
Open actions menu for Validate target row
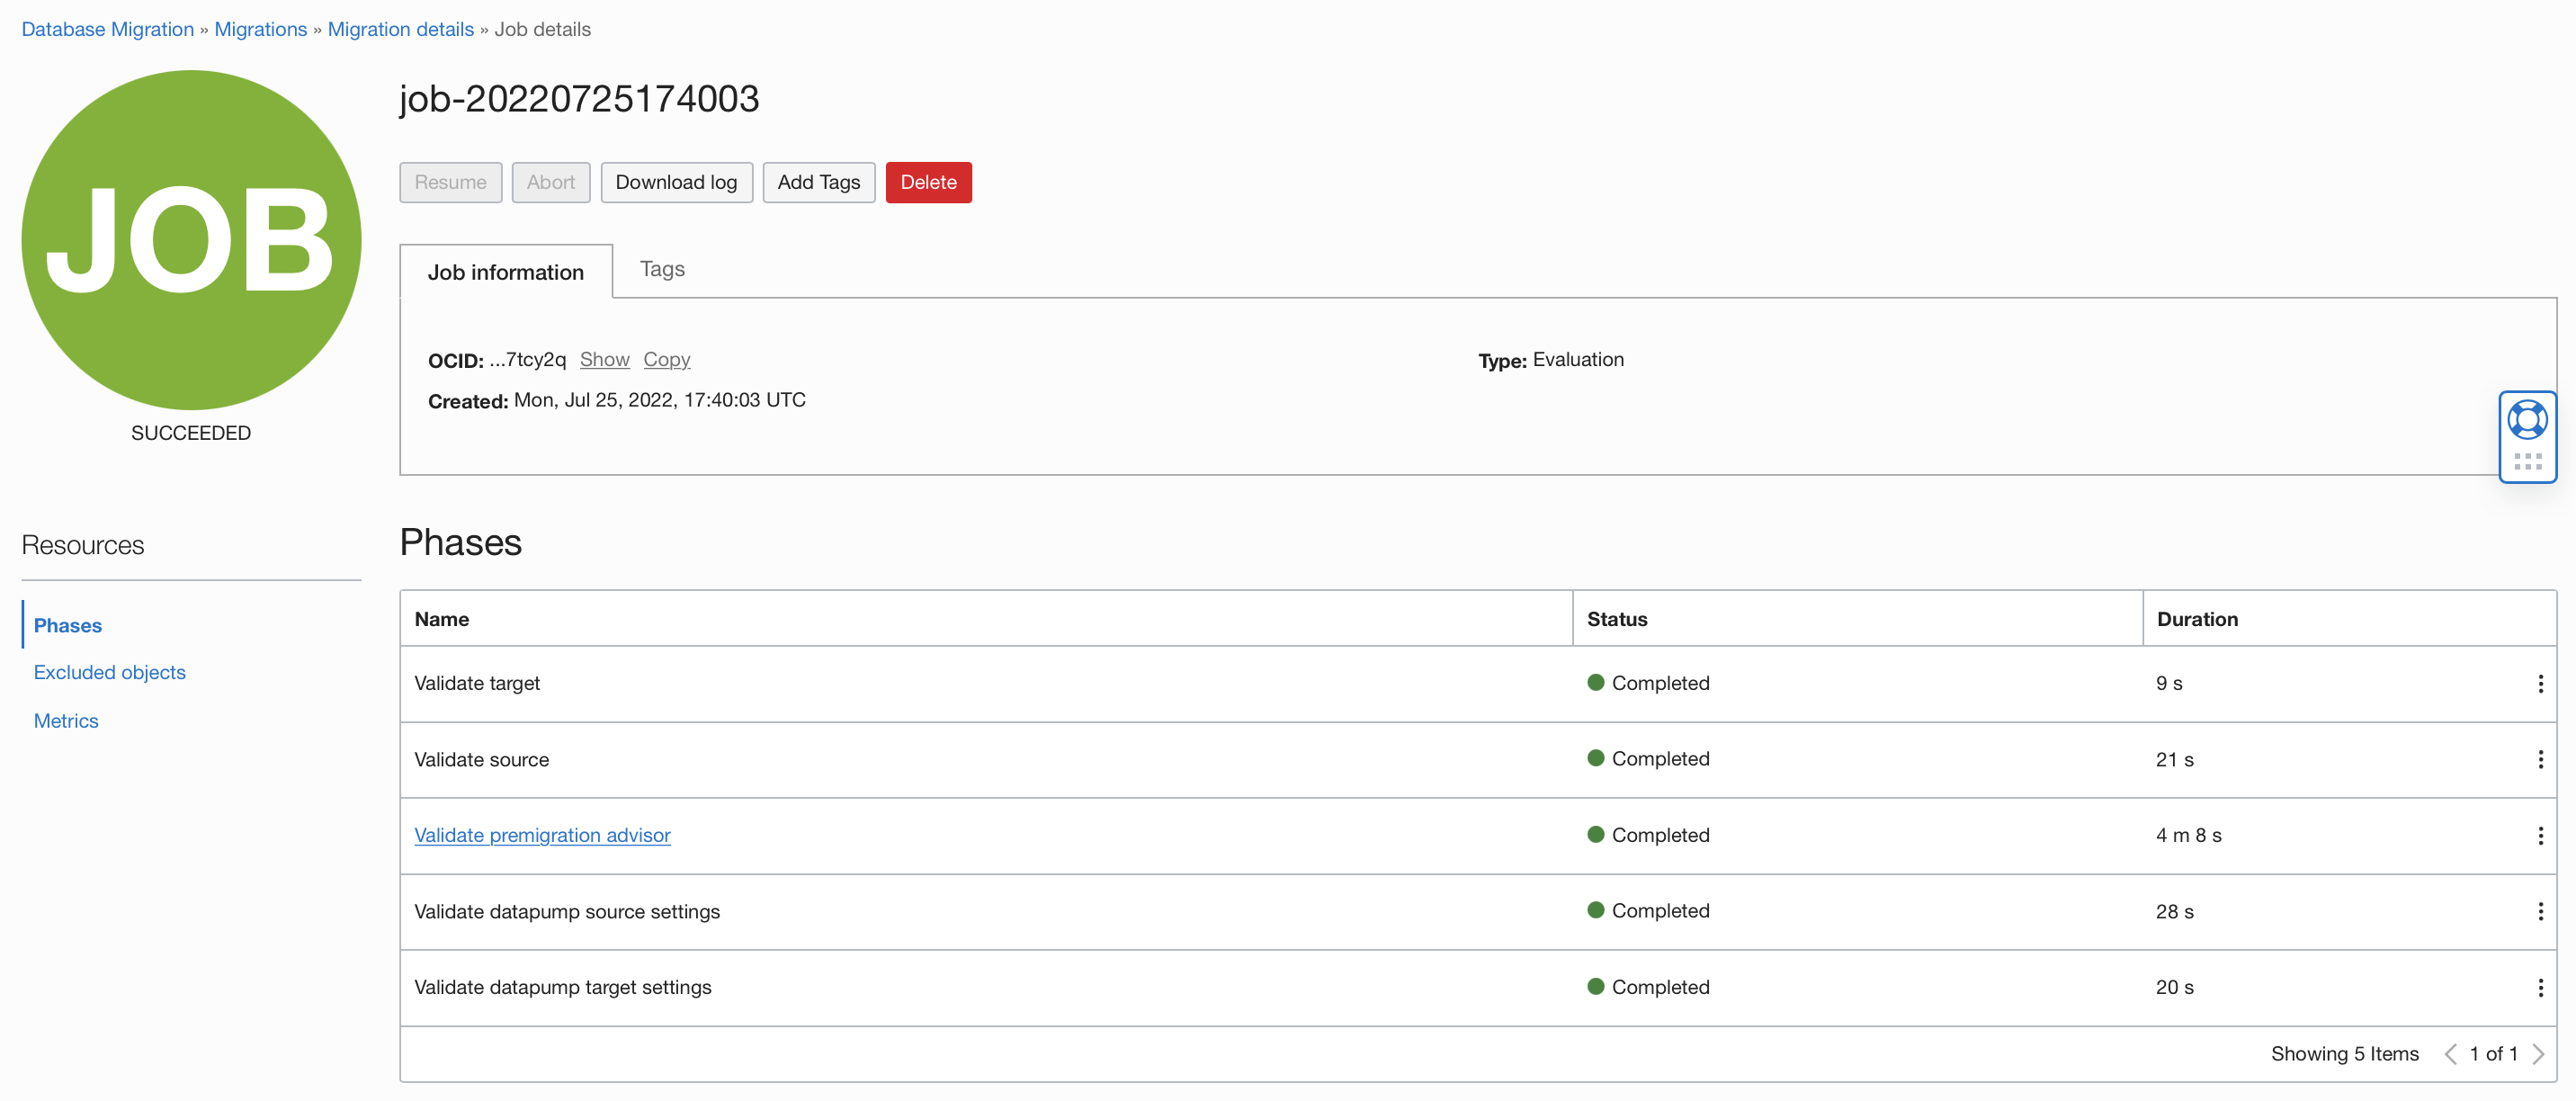click(x=2540, y=683)
